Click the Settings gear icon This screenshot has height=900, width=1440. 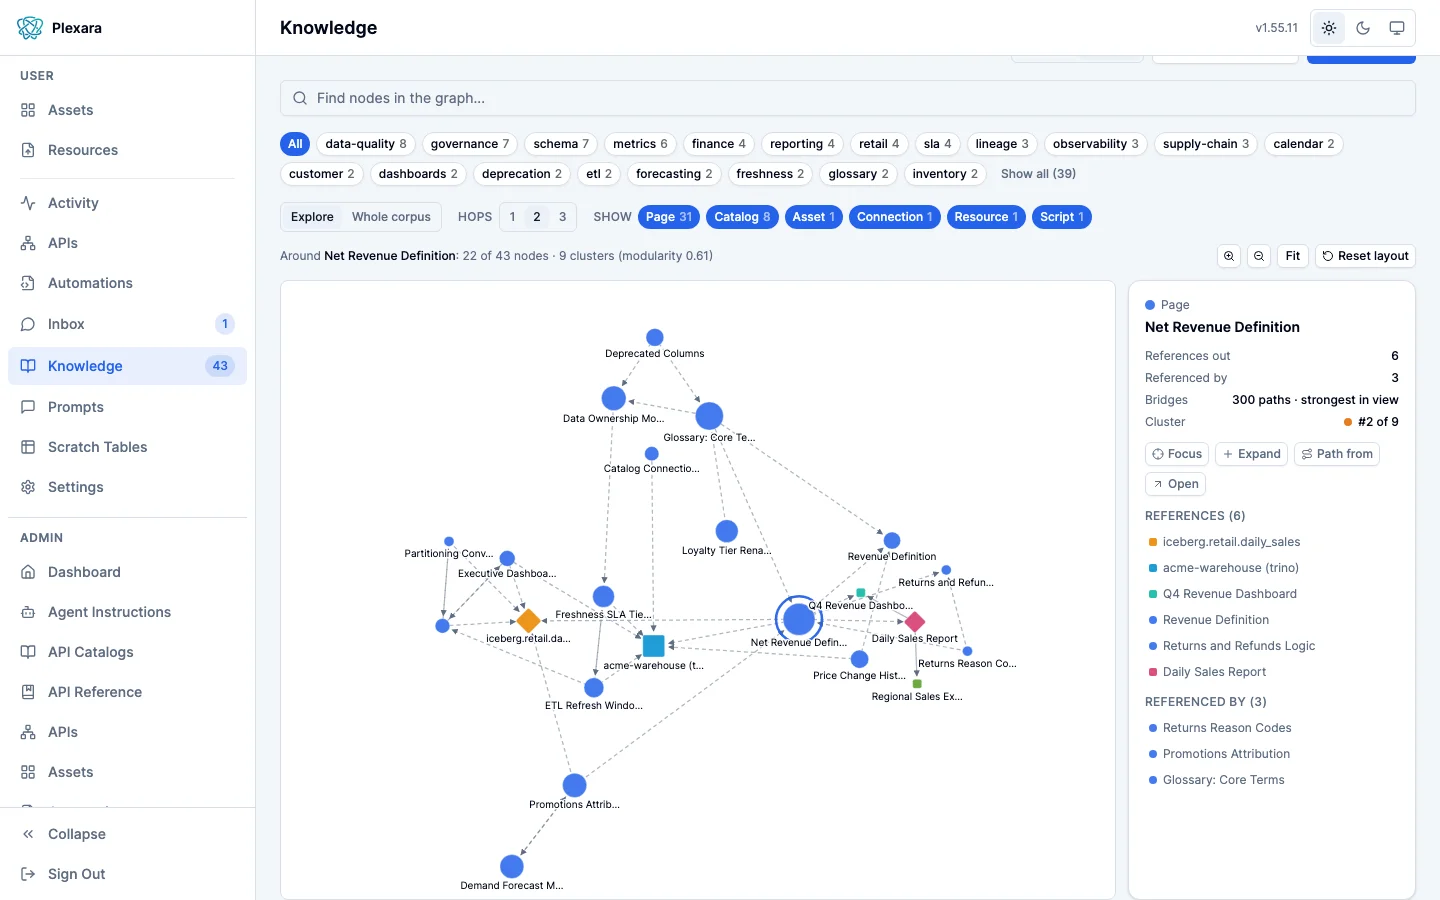click(28, 487)
